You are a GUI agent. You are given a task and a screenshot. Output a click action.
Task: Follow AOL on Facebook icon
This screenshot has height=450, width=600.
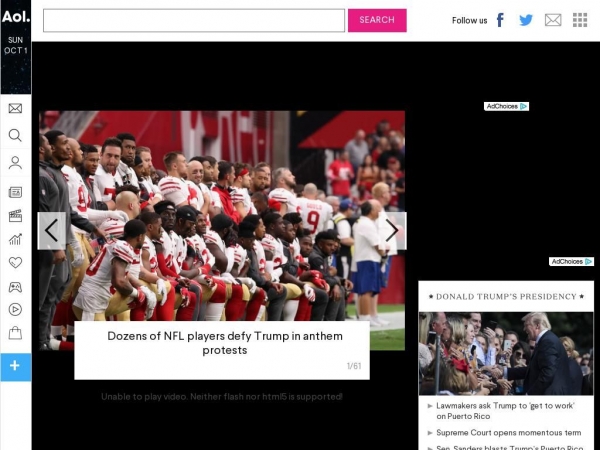[500, 20]
